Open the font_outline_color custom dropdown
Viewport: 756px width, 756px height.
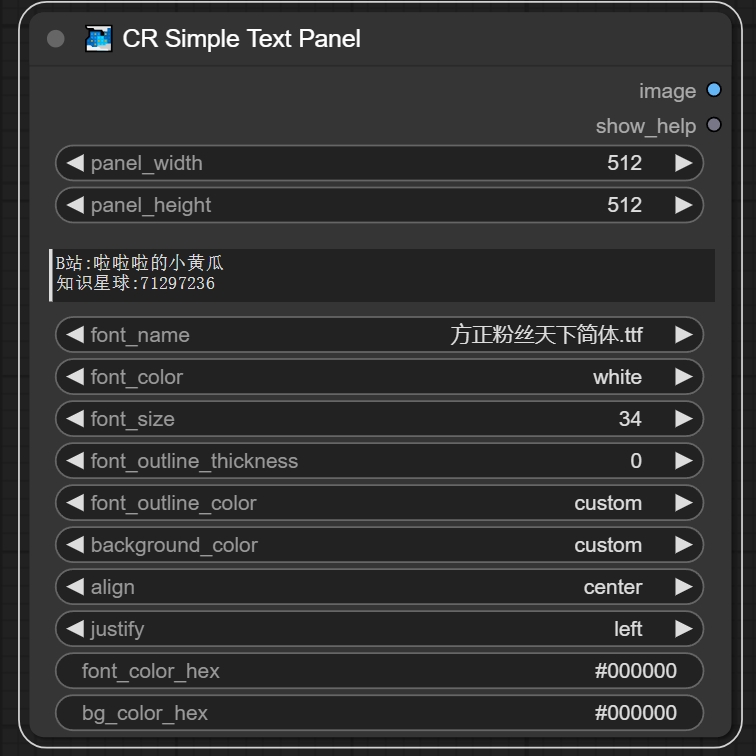(380, 503)
